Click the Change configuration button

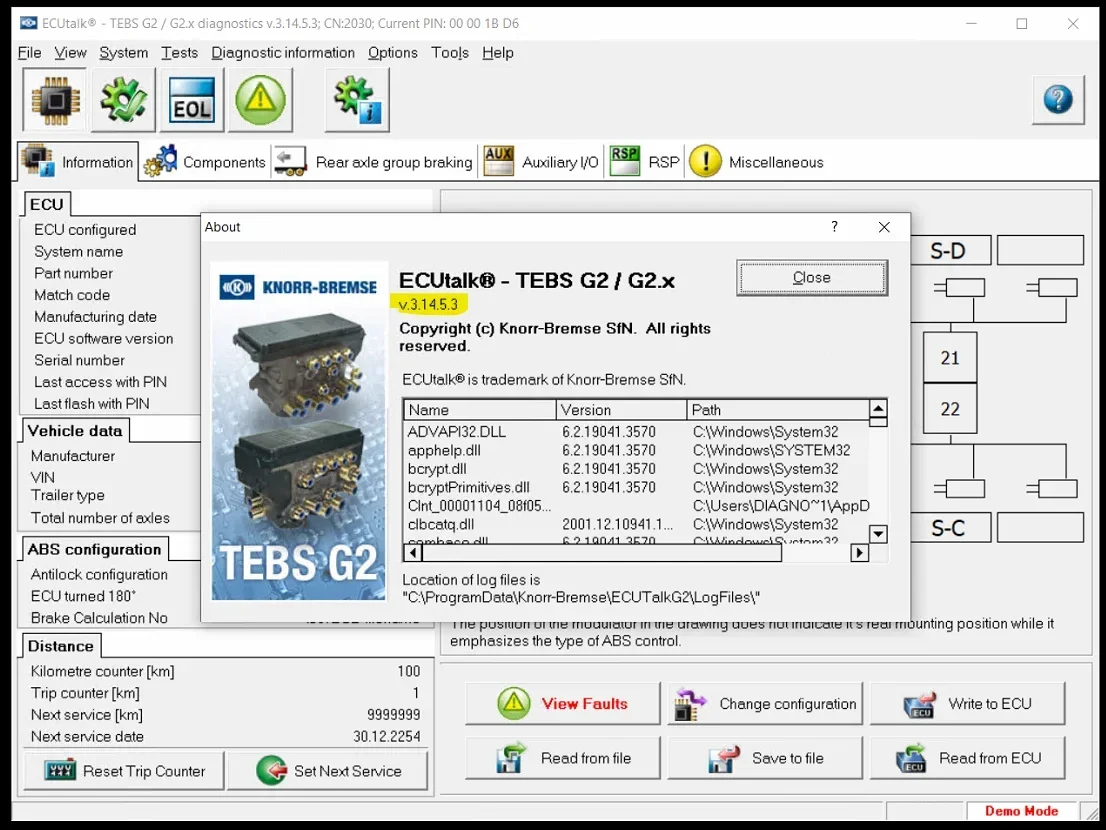[x=765, y=703]
